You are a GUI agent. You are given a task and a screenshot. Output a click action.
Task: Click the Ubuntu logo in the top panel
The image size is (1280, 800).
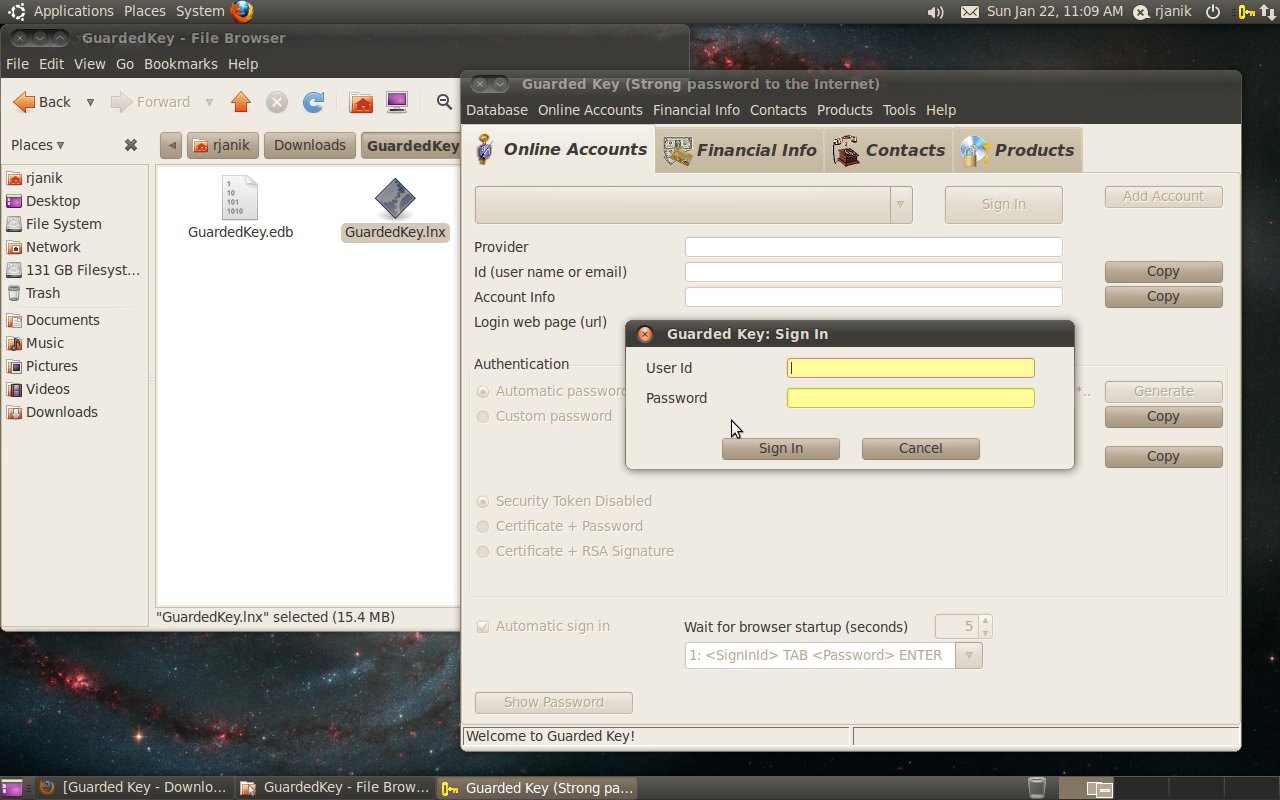(17, 12)
